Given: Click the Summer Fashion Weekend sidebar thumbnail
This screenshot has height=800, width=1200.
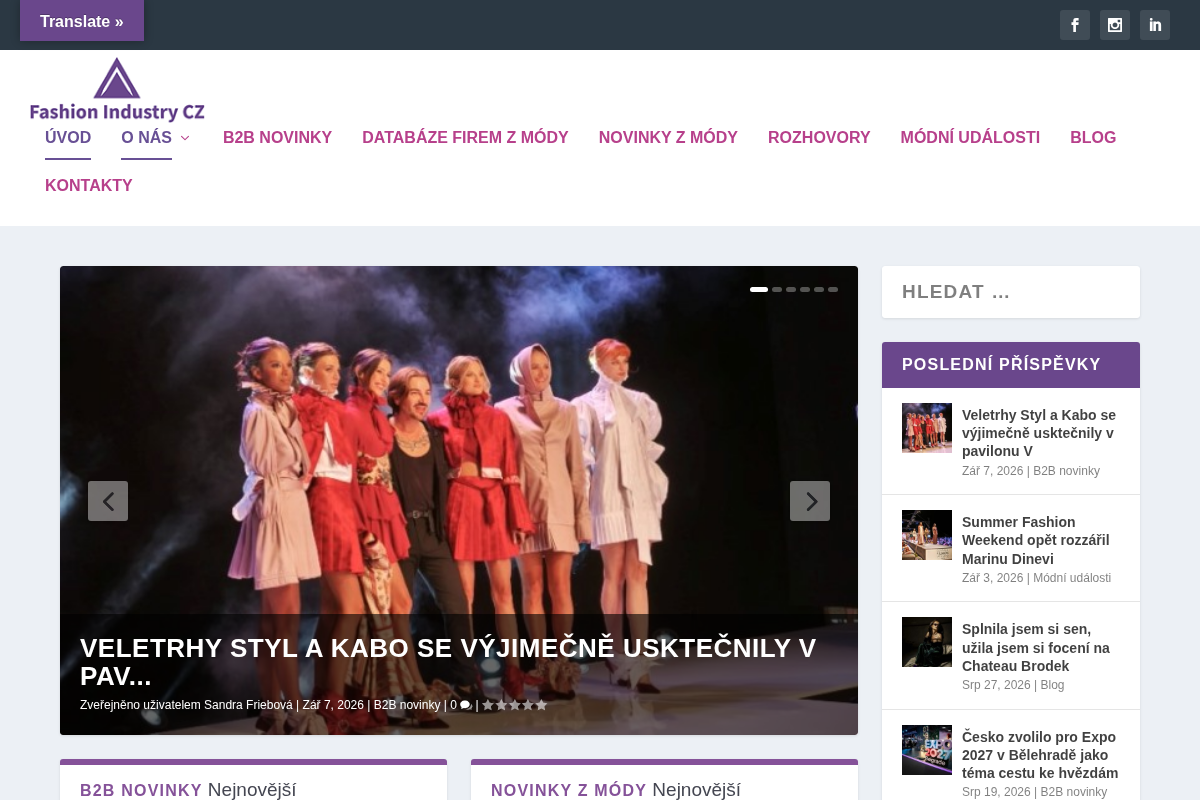Looking at the screenshot, I should click(x=927, y=535).
